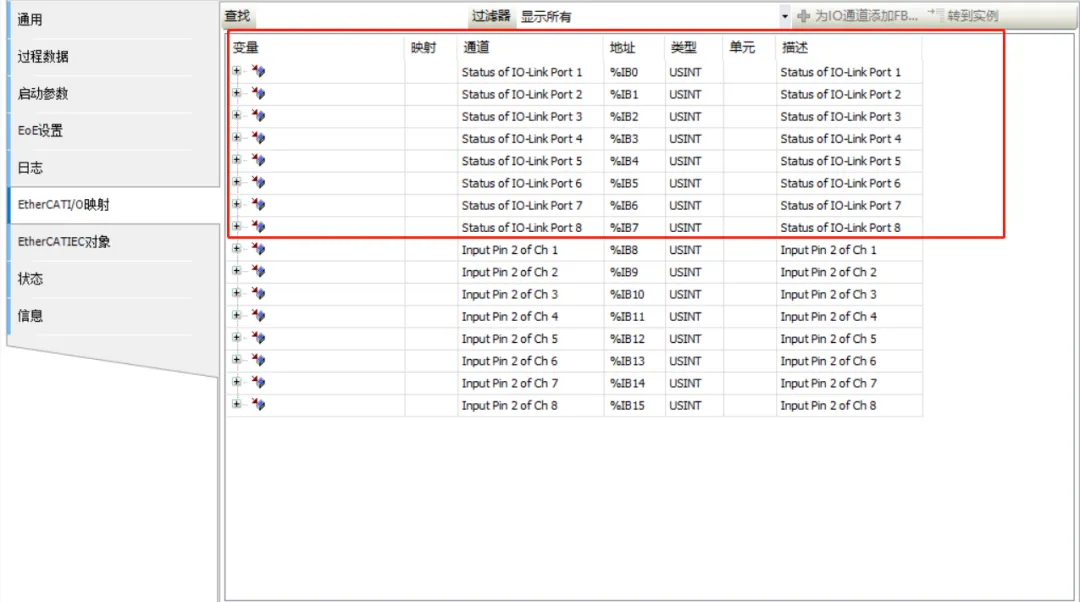Viewport: 1080px width, 602px height.
Task: Click variable icon in Status of IO-Link Port 8 row
Action: coord(259,227)
